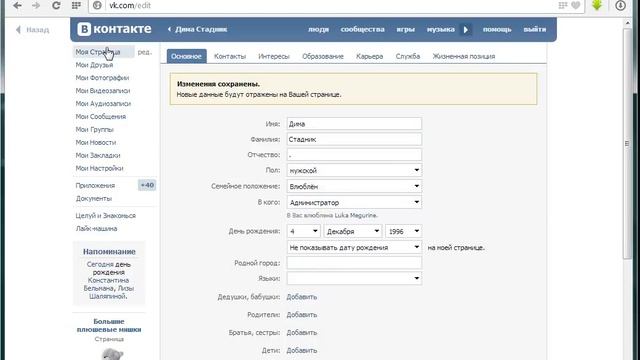Switch to the Карьера tab
640x360 pixels.
[x=369, y=56]
